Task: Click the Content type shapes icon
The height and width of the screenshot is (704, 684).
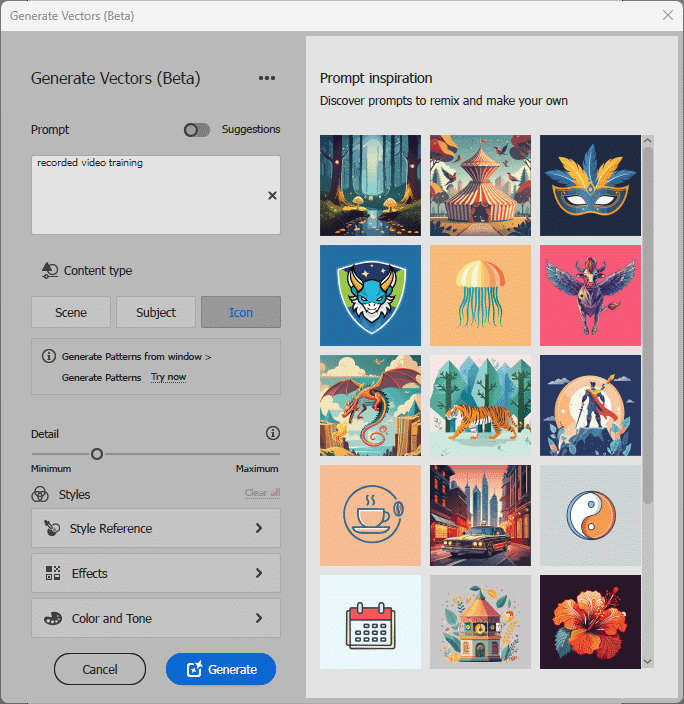Action: [x=49, y=270]
